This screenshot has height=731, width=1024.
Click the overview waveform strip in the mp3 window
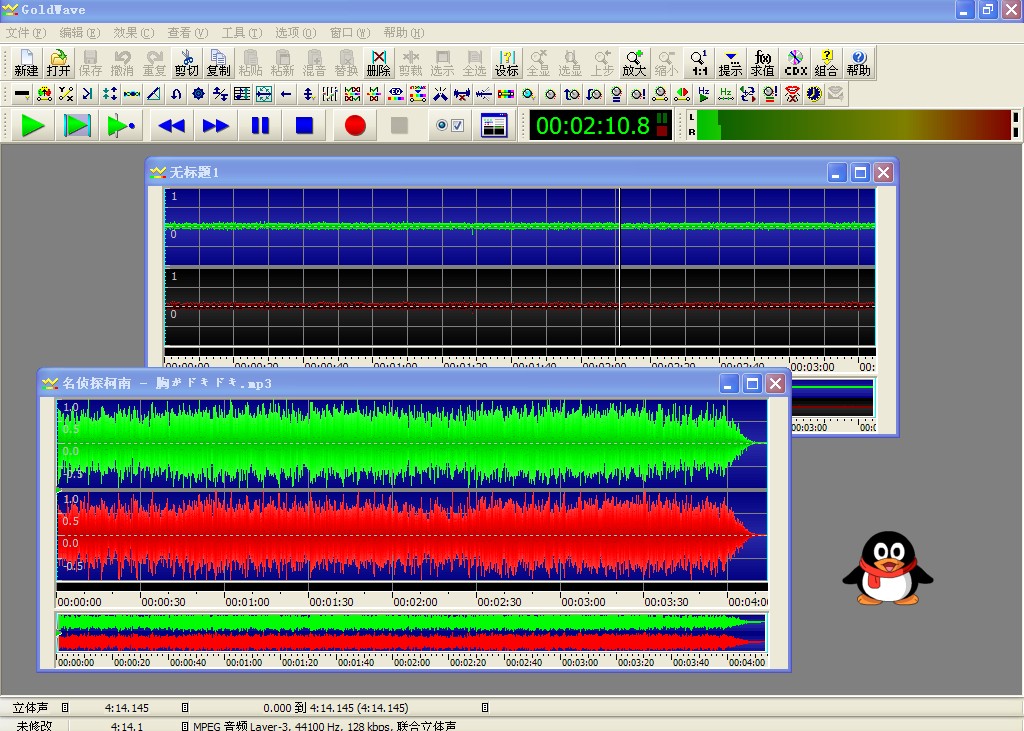[412, 632]
